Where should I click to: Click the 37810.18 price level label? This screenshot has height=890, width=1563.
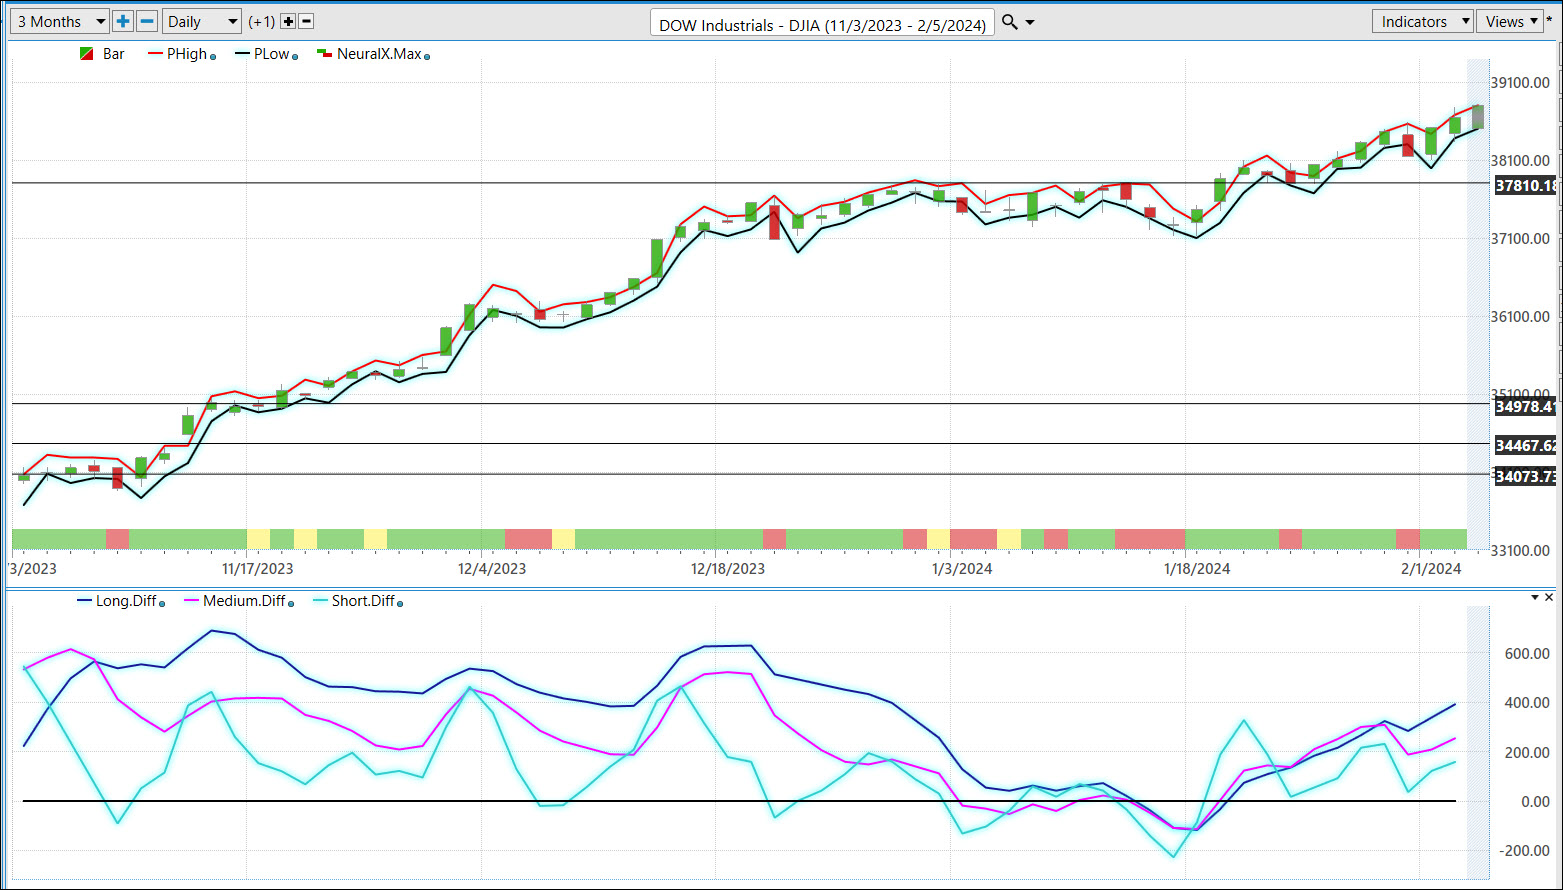(1525, 185)
